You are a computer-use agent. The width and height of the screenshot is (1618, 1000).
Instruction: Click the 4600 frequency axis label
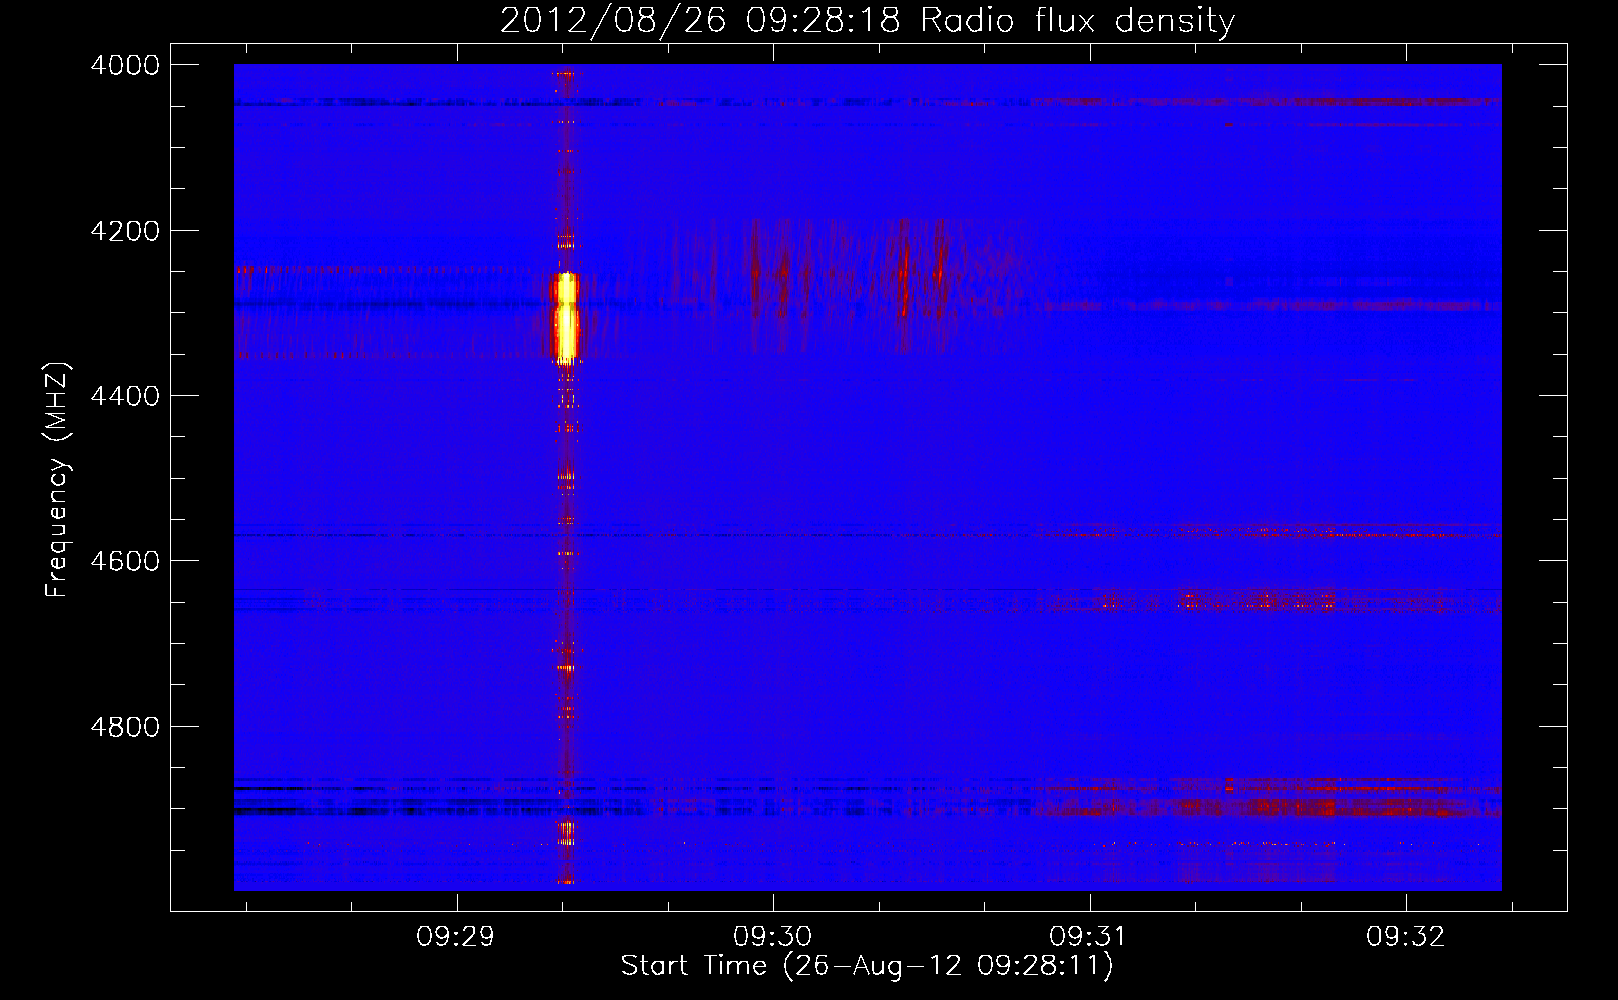(125, 561)
